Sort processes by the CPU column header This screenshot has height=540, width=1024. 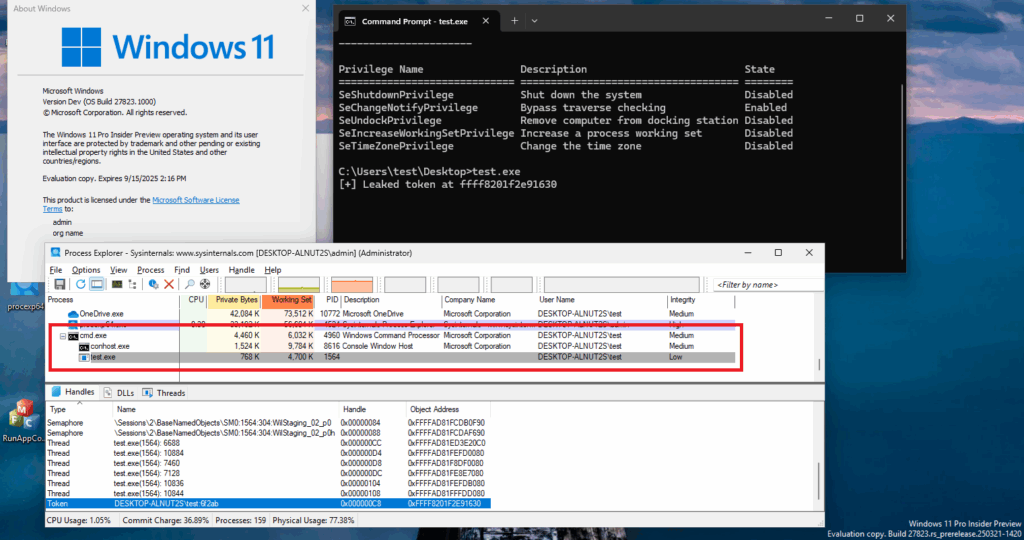194,300
